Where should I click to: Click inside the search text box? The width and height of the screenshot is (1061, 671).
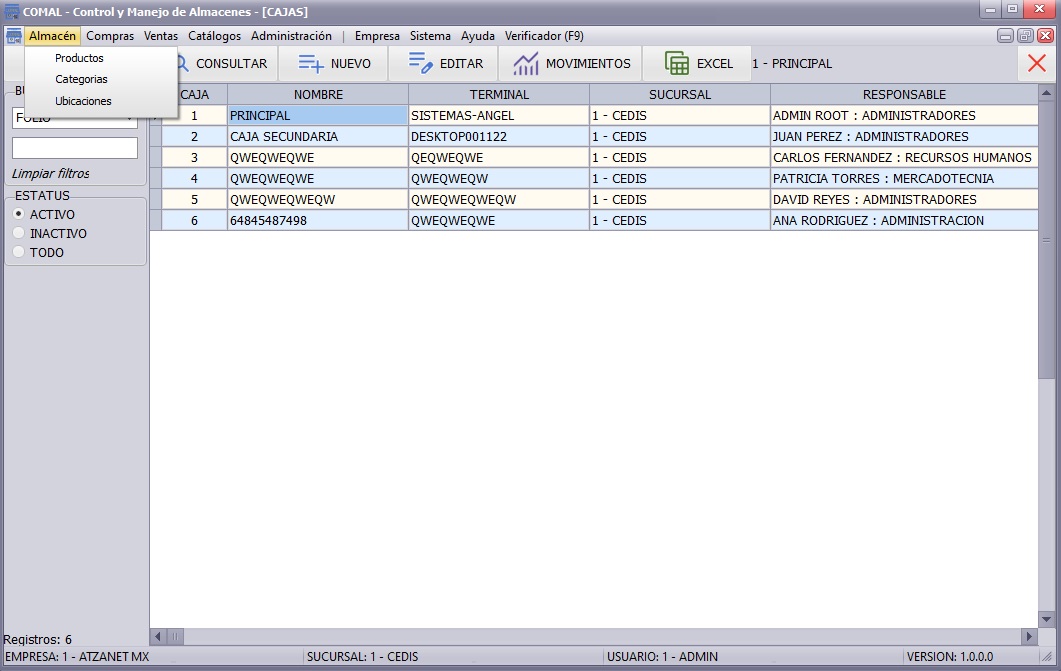[75, 146]
